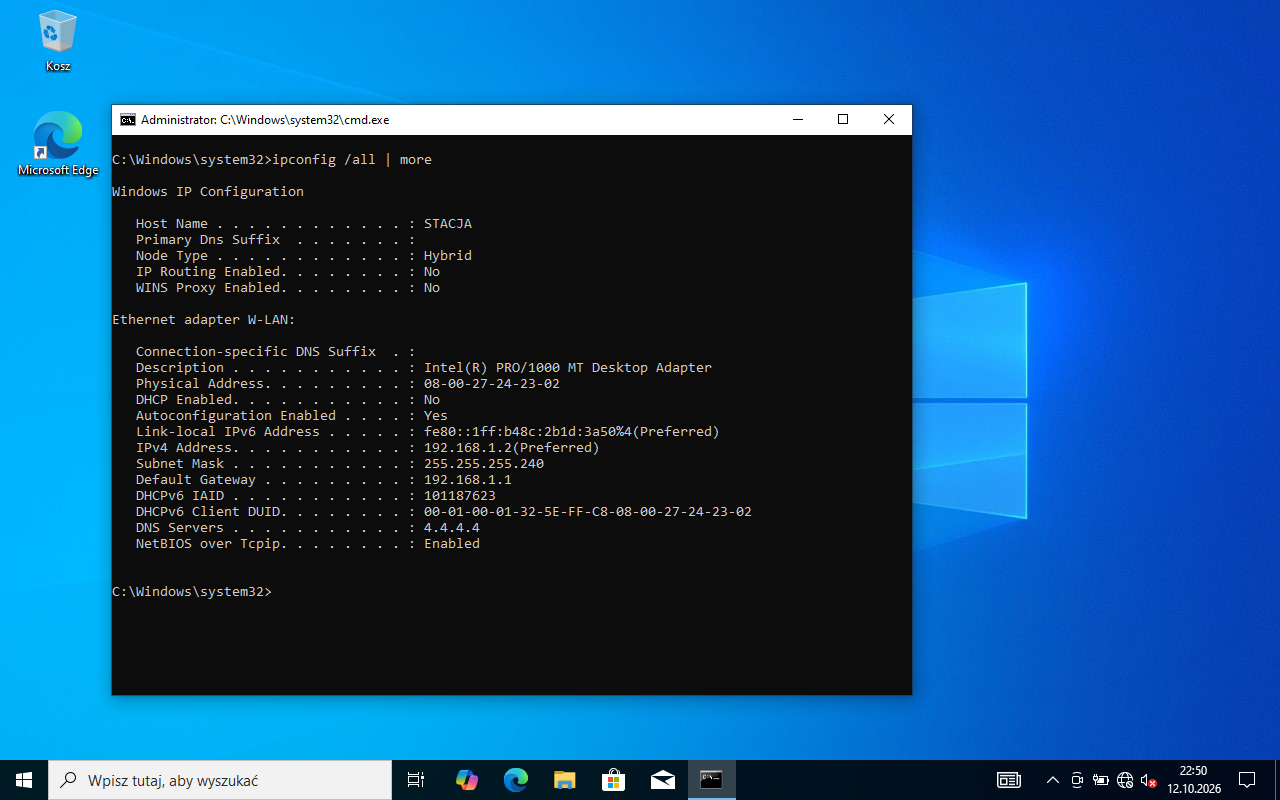The image size is (1280, 800).
Task: Click physical address 08-00-27-24-23-02
Action: click(492, 384)
